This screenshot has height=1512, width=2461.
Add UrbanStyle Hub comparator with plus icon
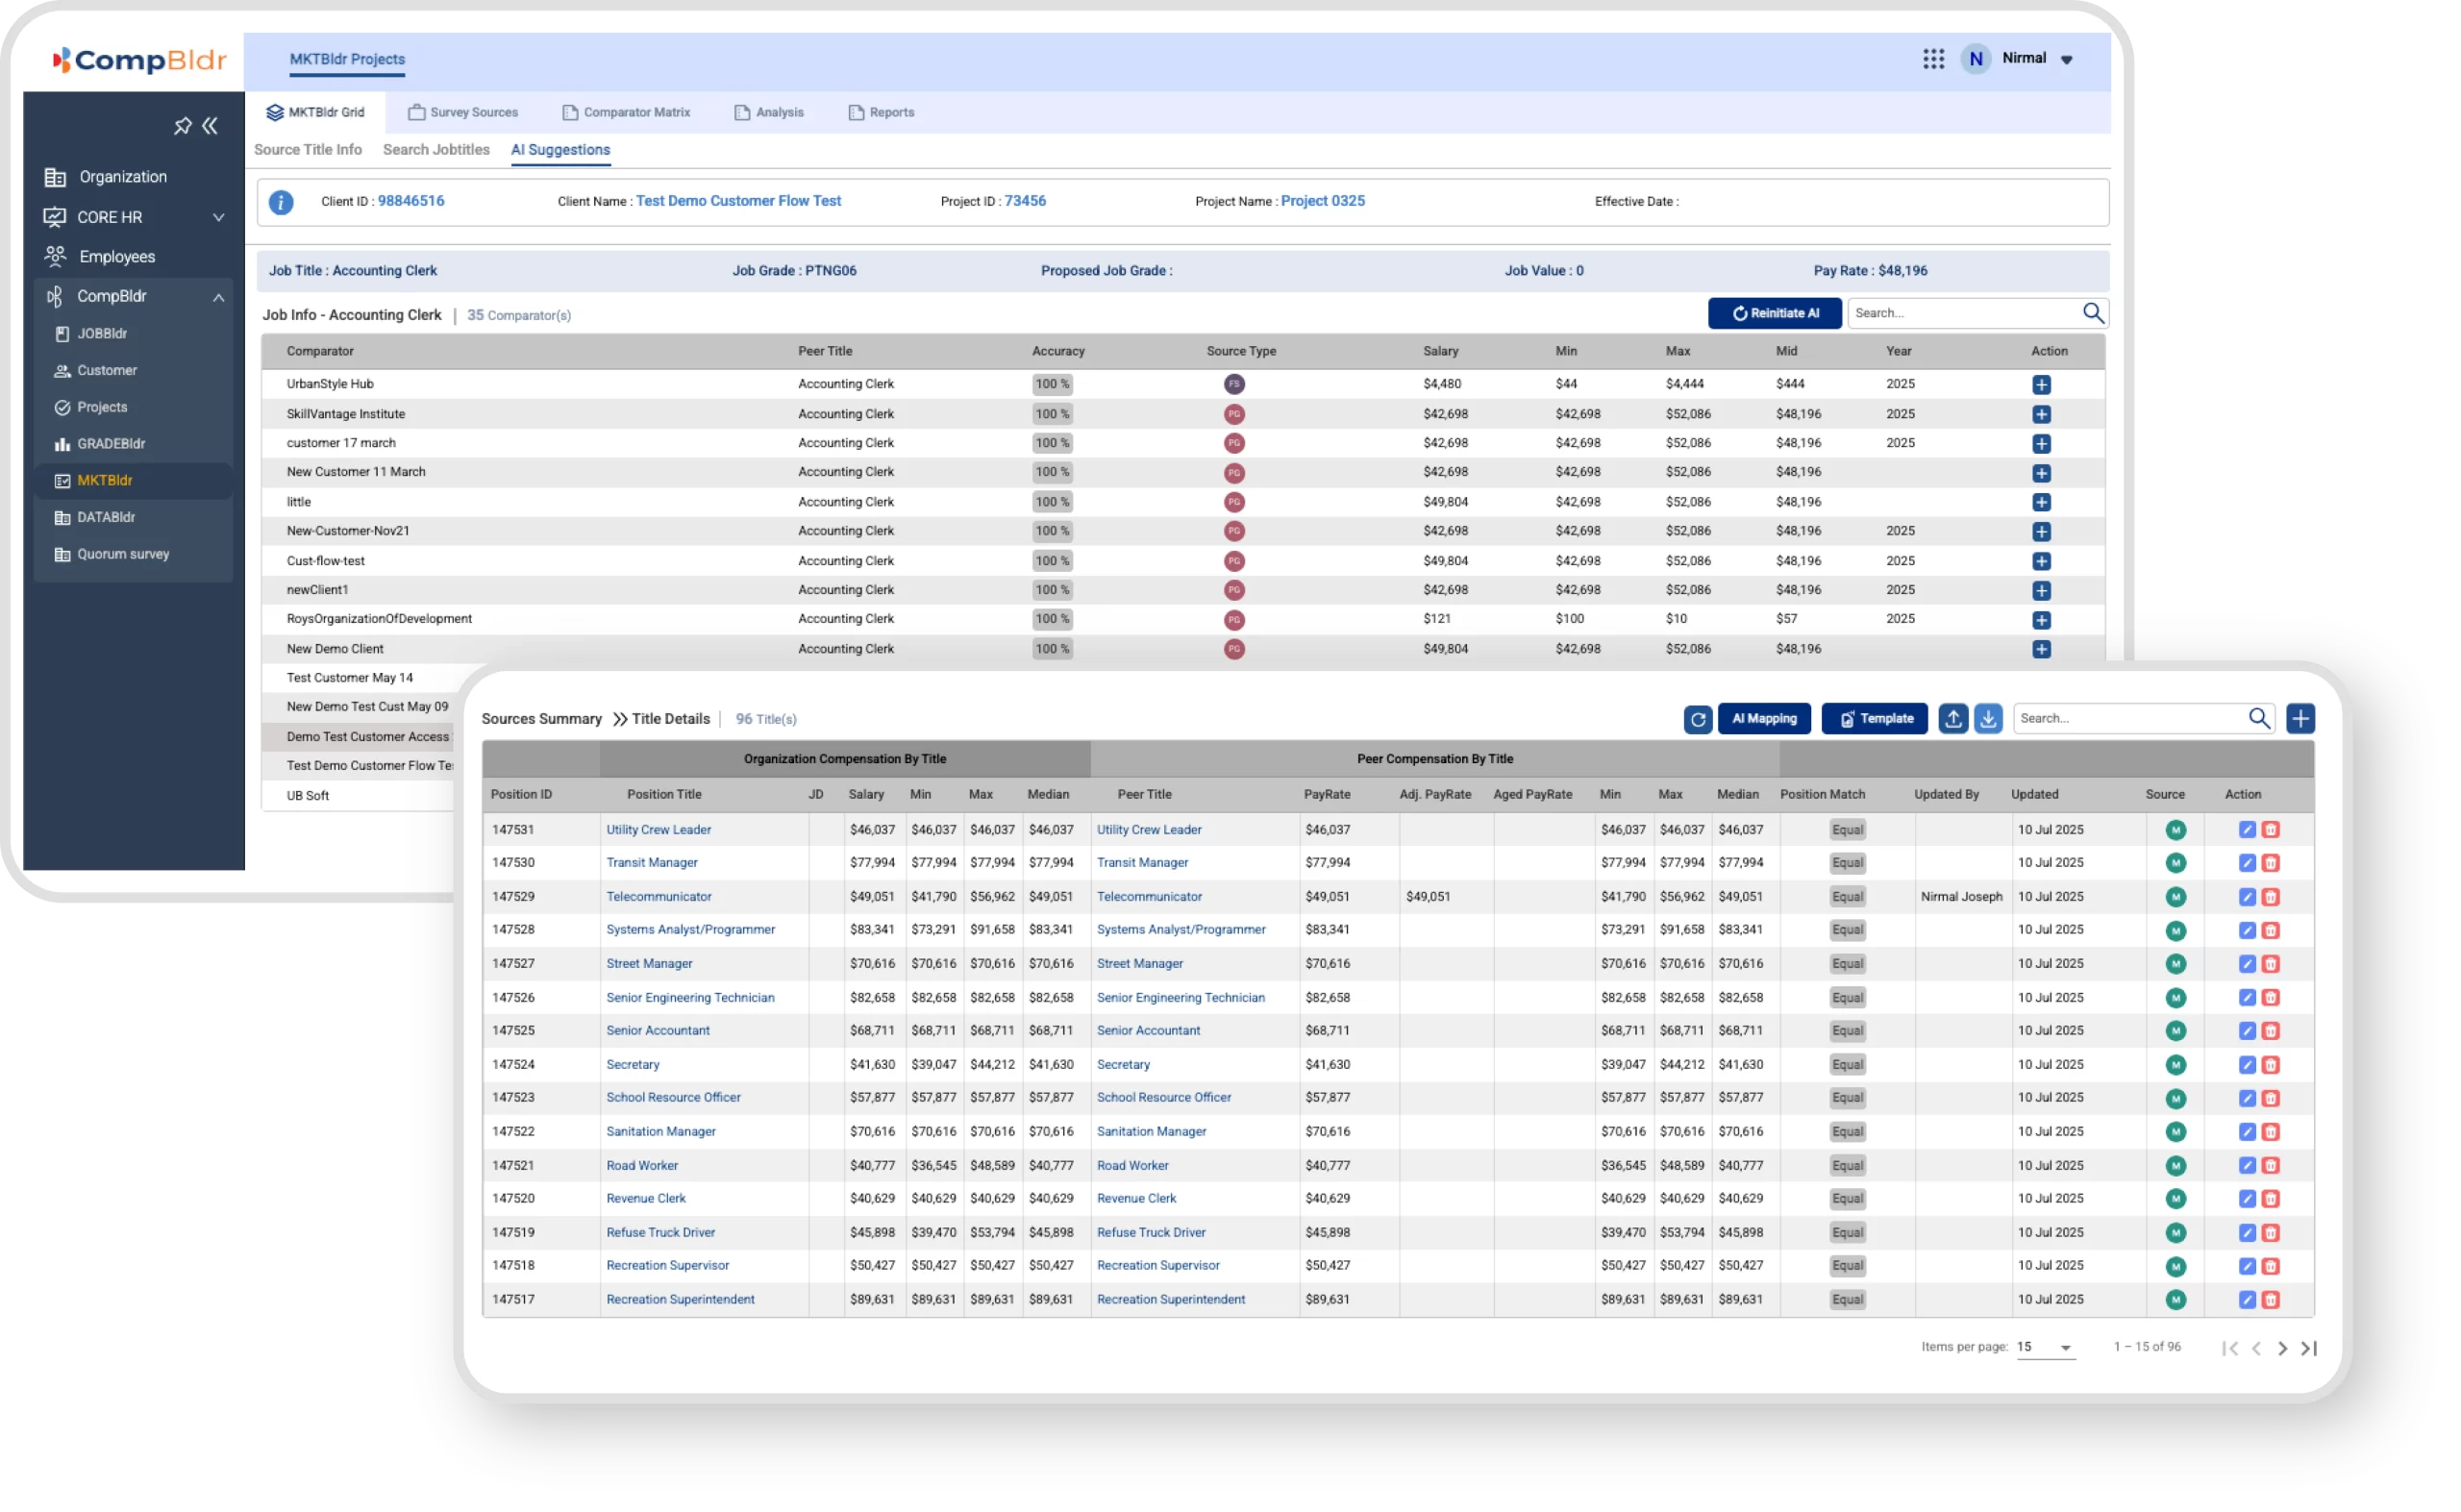coord(2041,385)
